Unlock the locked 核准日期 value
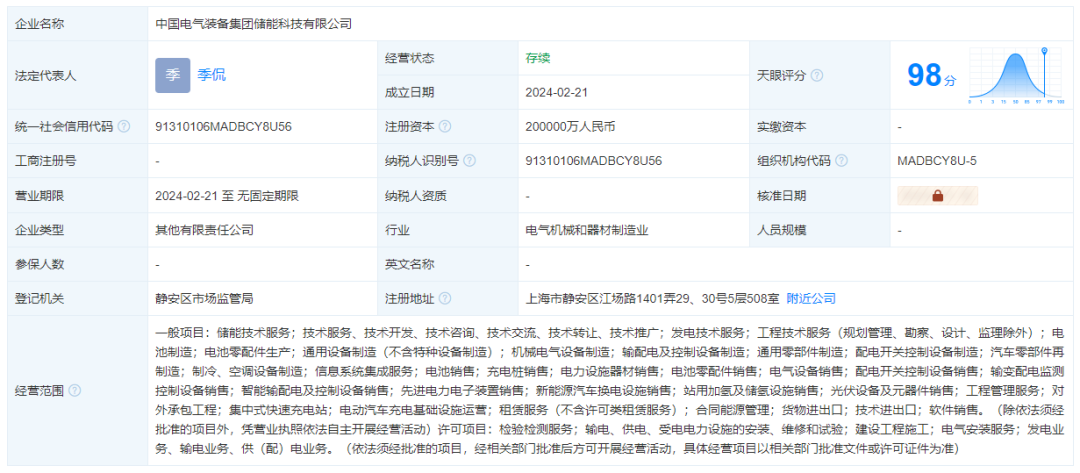Viewport: 1080px width, 473px height. (937, 196)
